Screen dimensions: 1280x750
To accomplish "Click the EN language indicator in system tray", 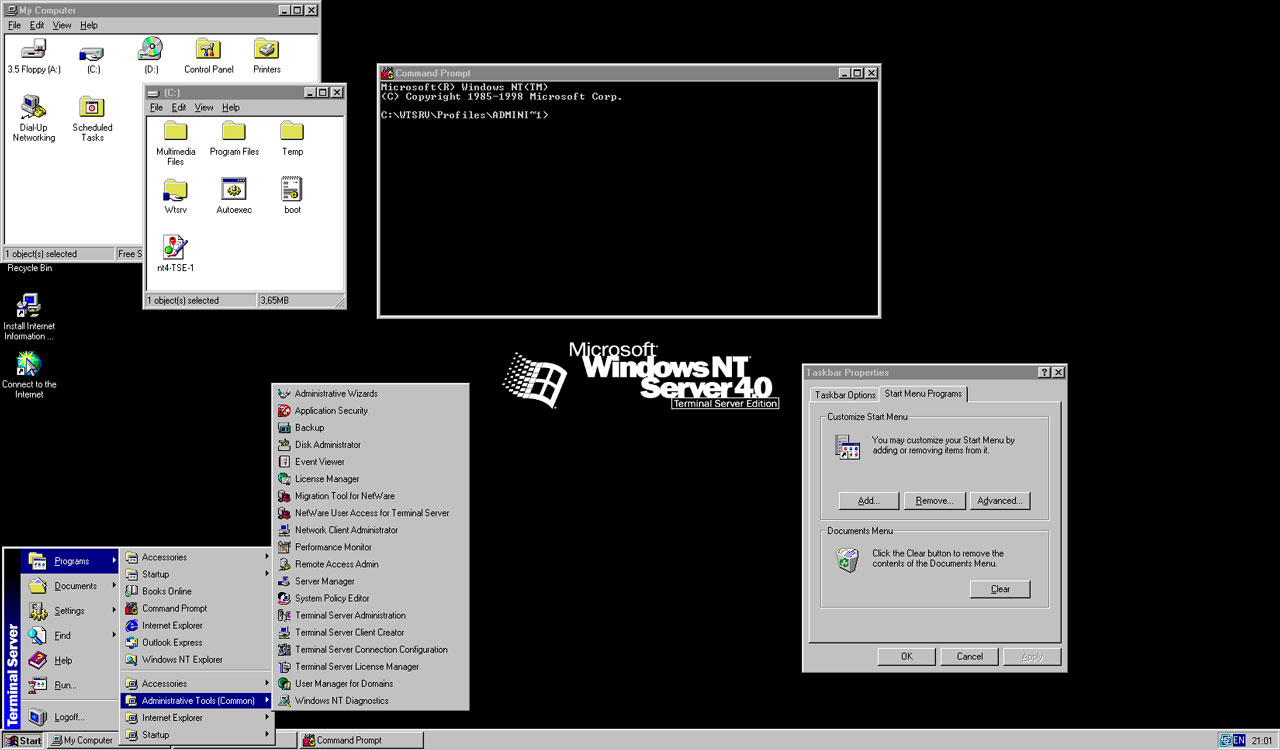I will point(1239,741).
